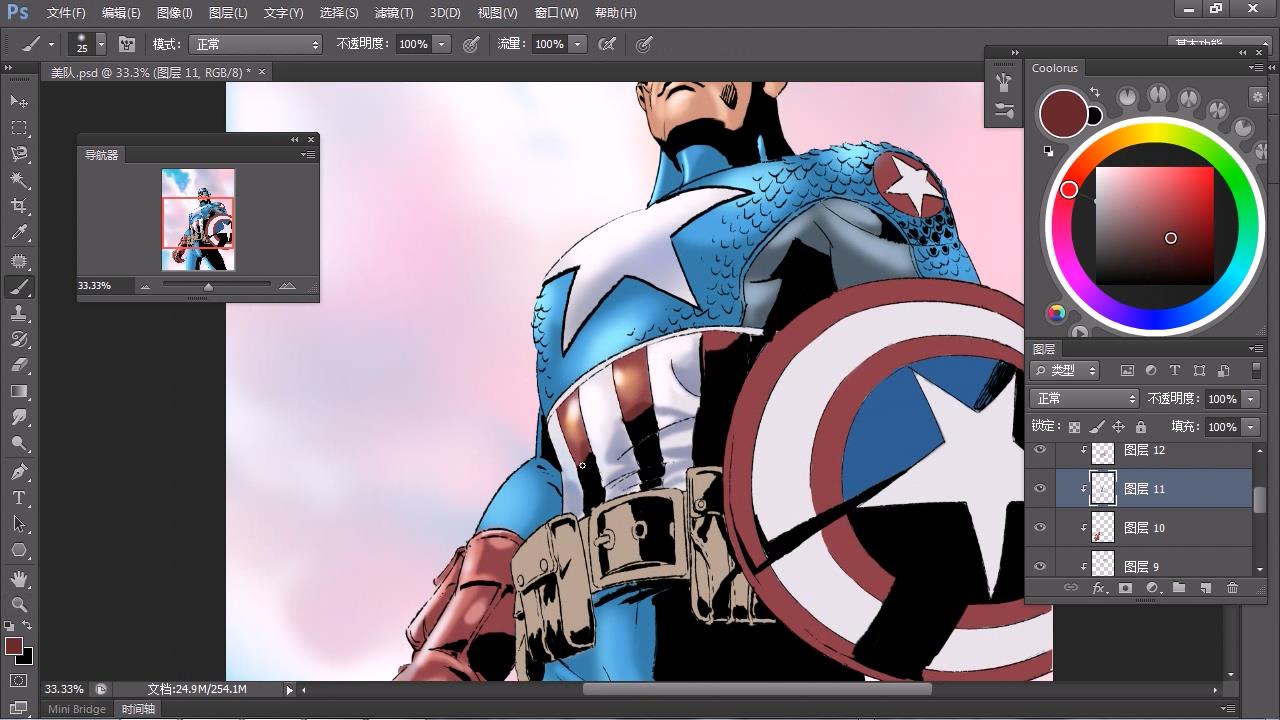This screenshot has height=720, width=1280.
Task: Select the Smudge tool
Action: point(19,417)
